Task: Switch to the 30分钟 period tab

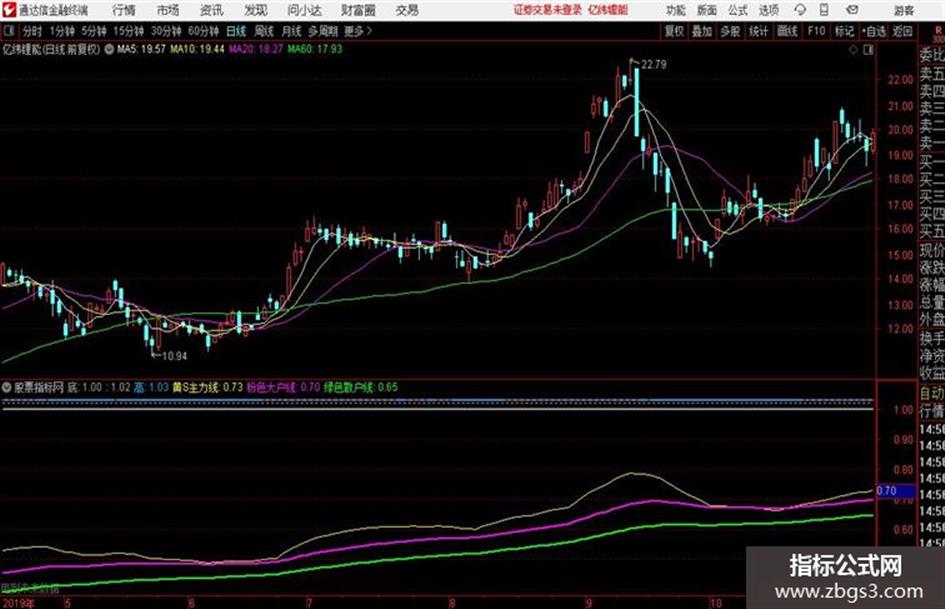Action: coord(166,31)
